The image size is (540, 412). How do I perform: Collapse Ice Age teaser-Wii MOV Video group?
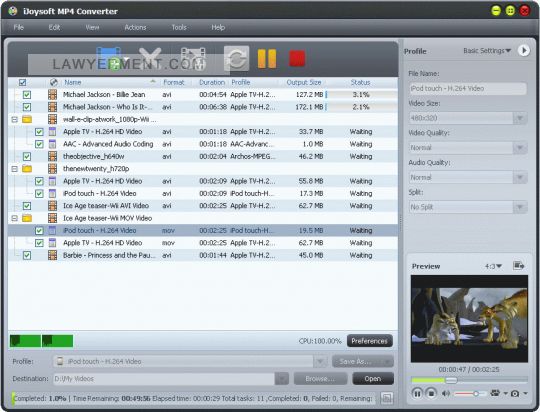(14, 218)
